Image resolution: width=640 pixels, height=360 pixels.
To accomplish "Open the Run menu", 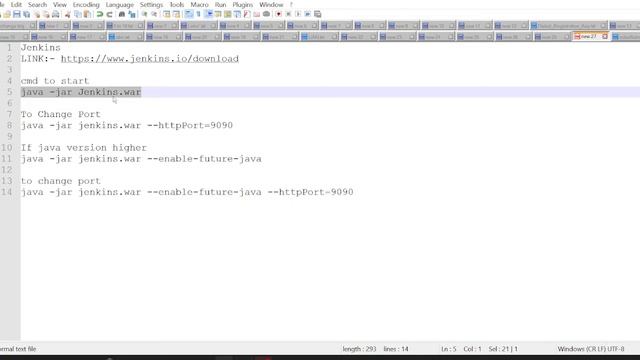I will 220,4.
